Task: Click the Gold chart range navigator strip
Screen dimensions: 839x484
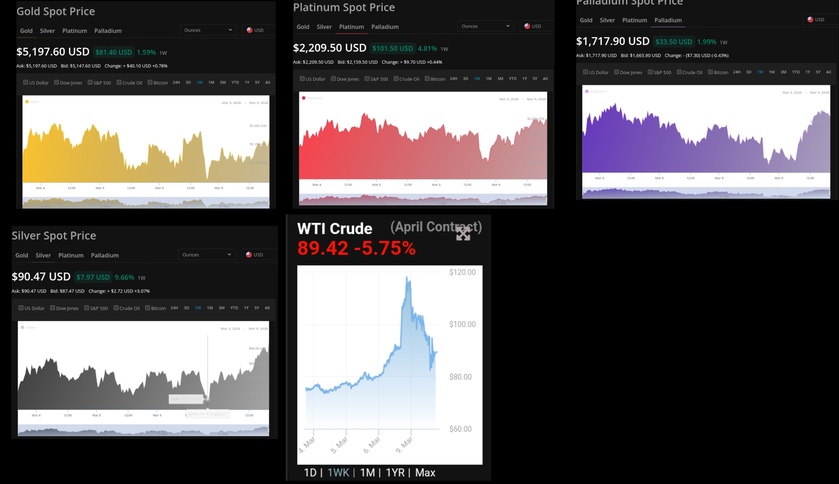Action: coord(146,203)
